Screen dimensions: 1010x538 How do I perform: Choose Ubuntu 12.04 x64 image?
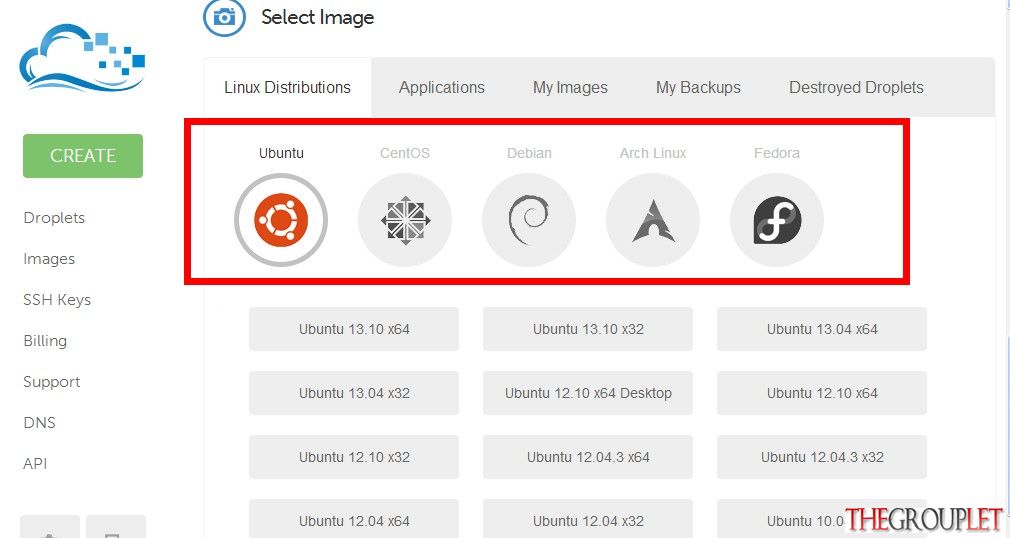pyautogui.click(x=354, y=519)
